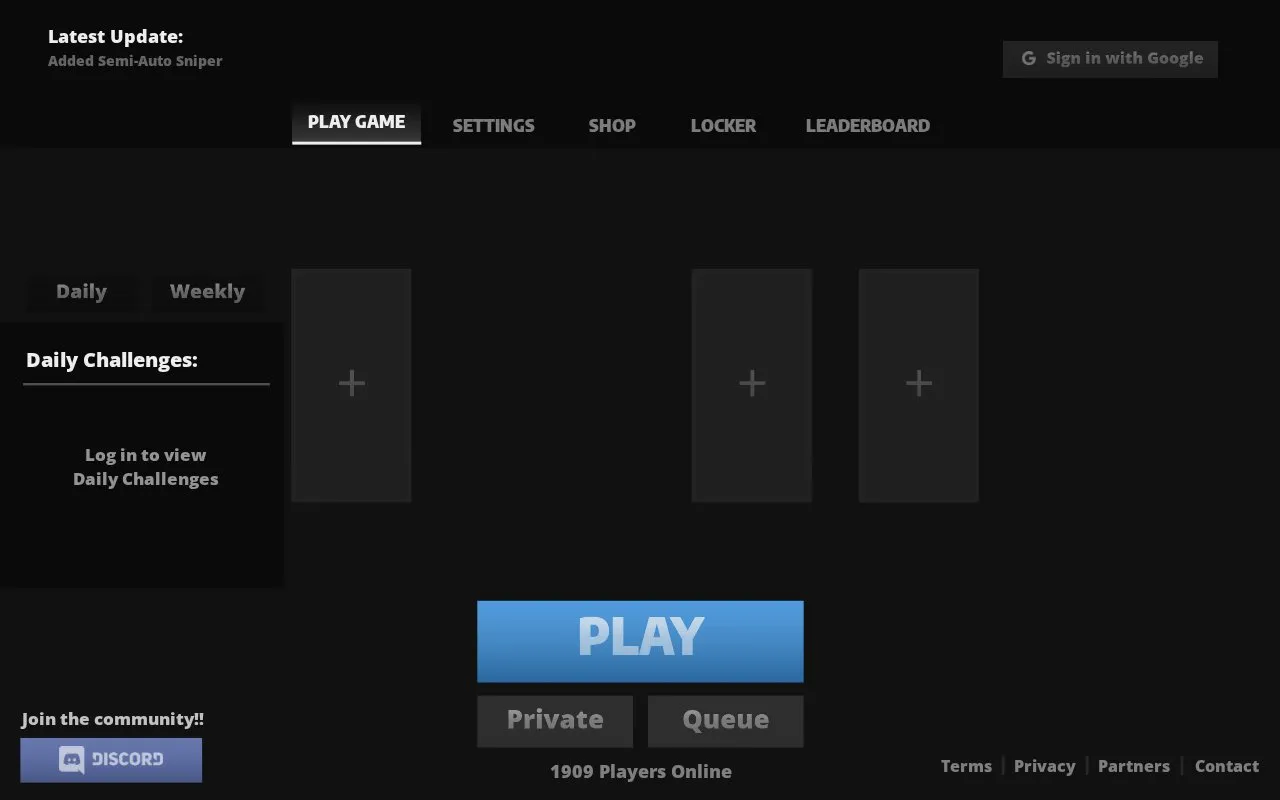Click the Queue button
The width and height of the screenshot is (1280, 800).
[726, 721]
